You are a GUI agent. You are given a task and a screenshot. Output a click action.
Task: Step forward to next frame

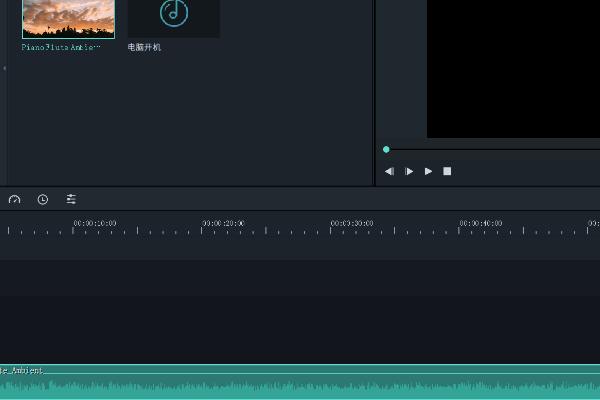(x=409, y=171)
